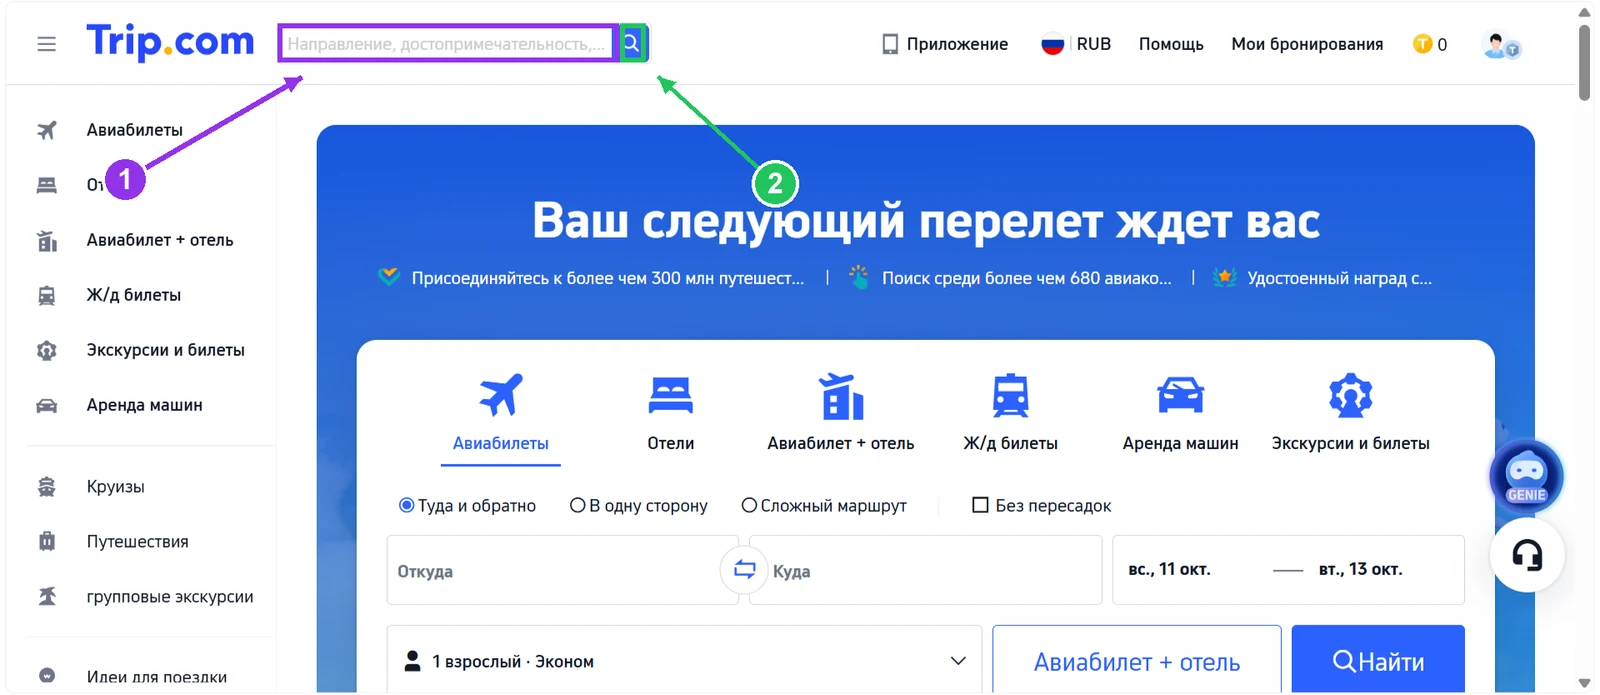This screenshot has height=695, width=1600.
Task: Select В одну сторону radio button
Action: [x=577, y=505]
